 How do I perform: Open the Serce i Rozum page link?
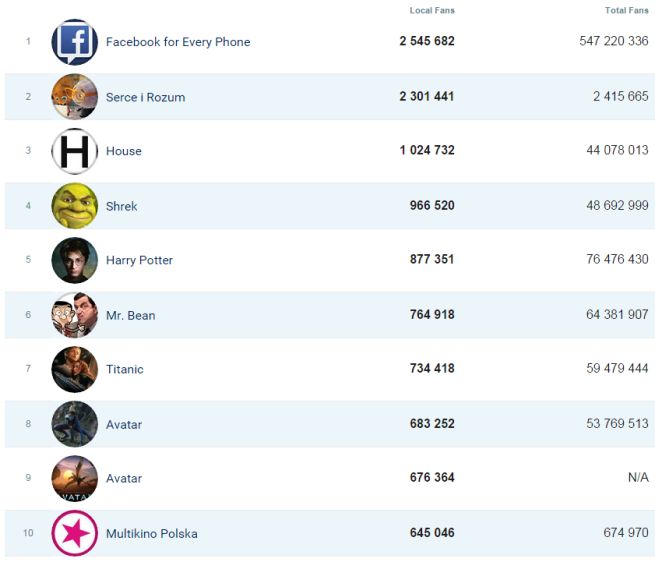pos(145,97)
